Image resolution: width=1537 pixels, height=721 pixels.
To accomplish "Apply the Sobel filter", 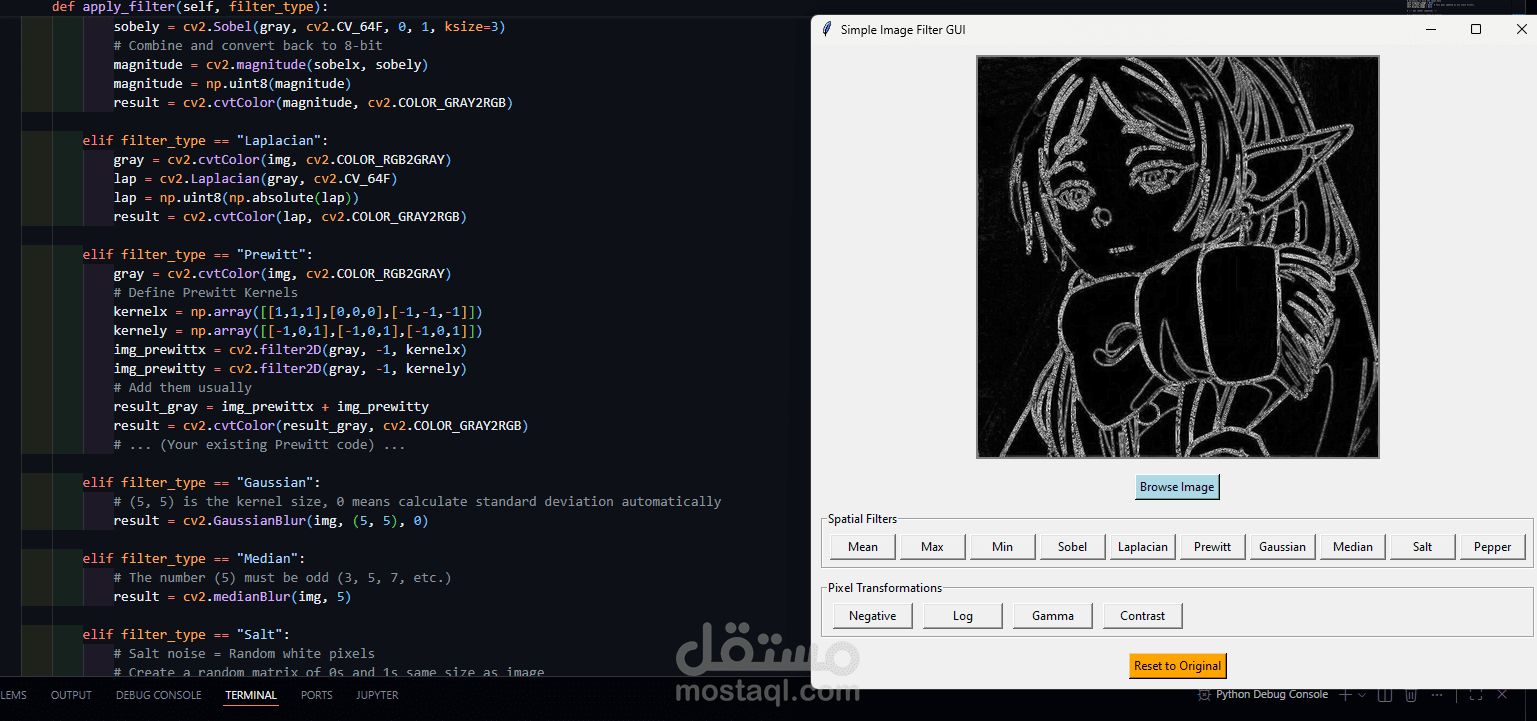I will [1073, 546].
